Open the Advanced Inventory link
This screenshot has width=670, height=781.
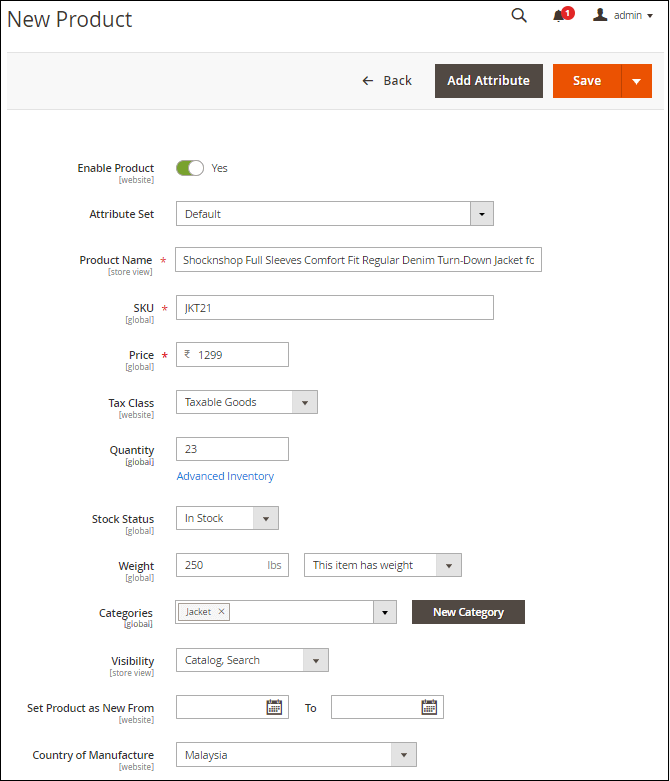[225, 476]
